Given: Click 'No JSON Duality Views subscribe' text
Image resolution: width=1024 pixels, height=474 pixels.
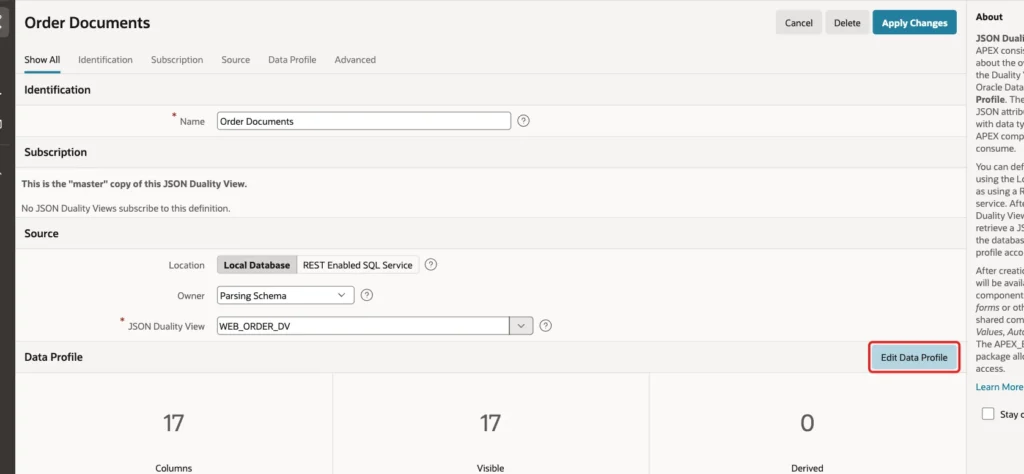Looking at the screenshot, I should (x=126, y=209).
